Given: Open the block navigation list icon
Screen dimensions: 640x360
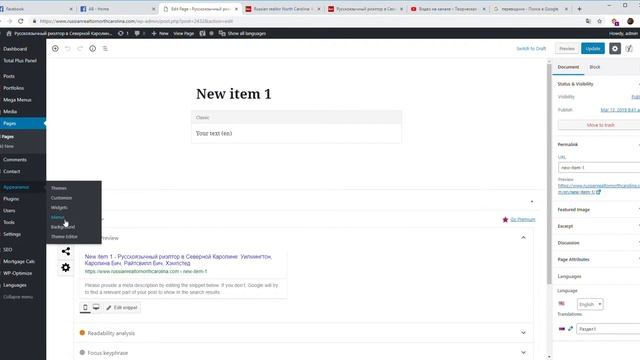Looking at the screenshot, I should (105, 49).
